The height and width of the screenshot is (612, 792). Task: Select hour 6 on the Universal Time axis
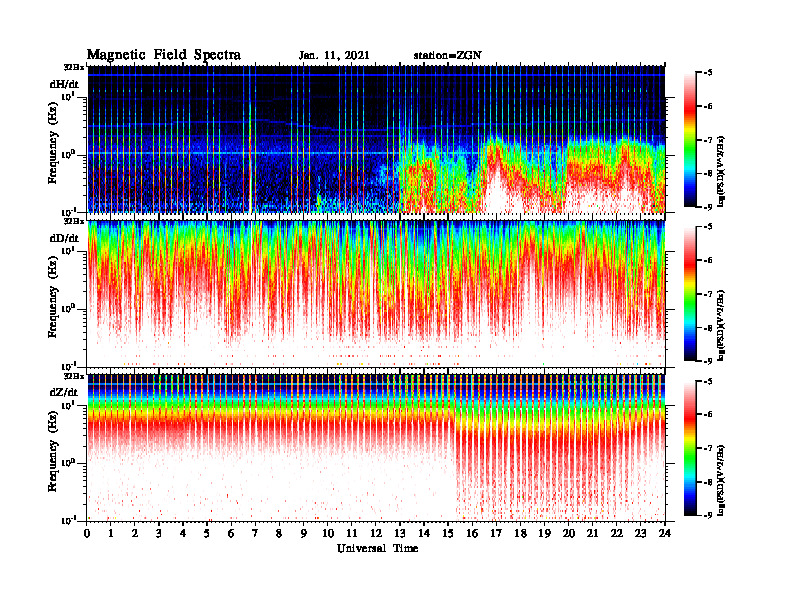click(x=231, y=534)
